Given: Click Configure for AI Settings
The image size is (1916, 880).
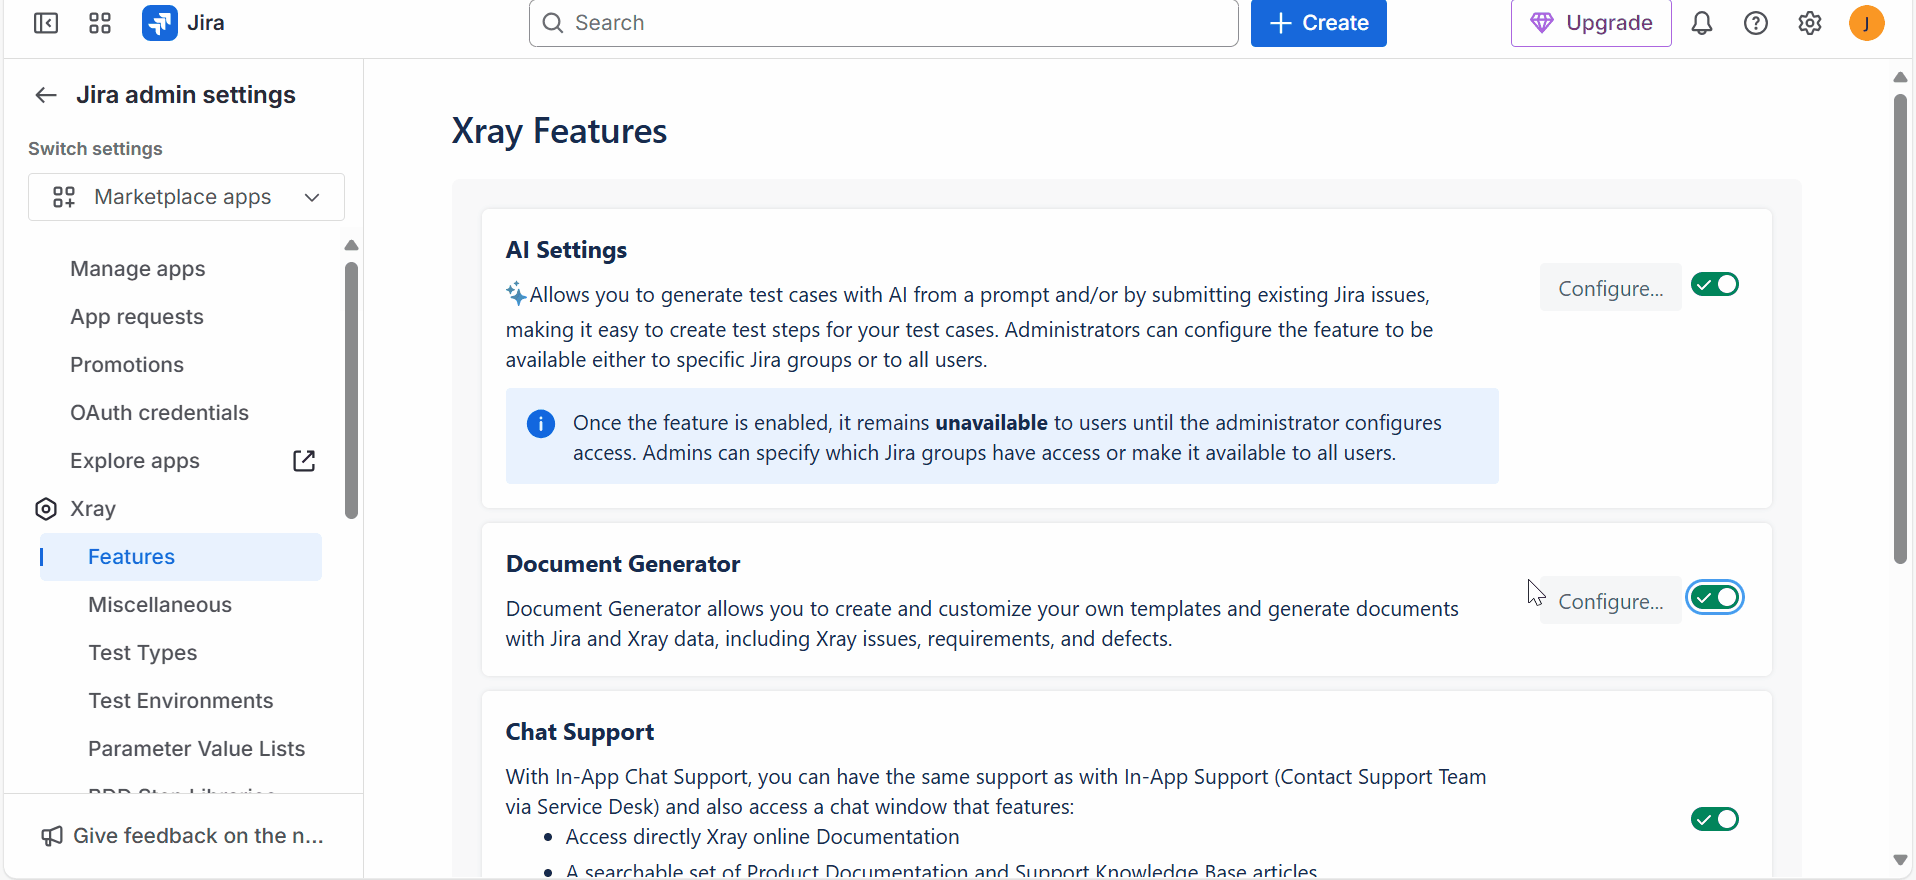Looking at the screenshot, I should [x=1610, y=288].
